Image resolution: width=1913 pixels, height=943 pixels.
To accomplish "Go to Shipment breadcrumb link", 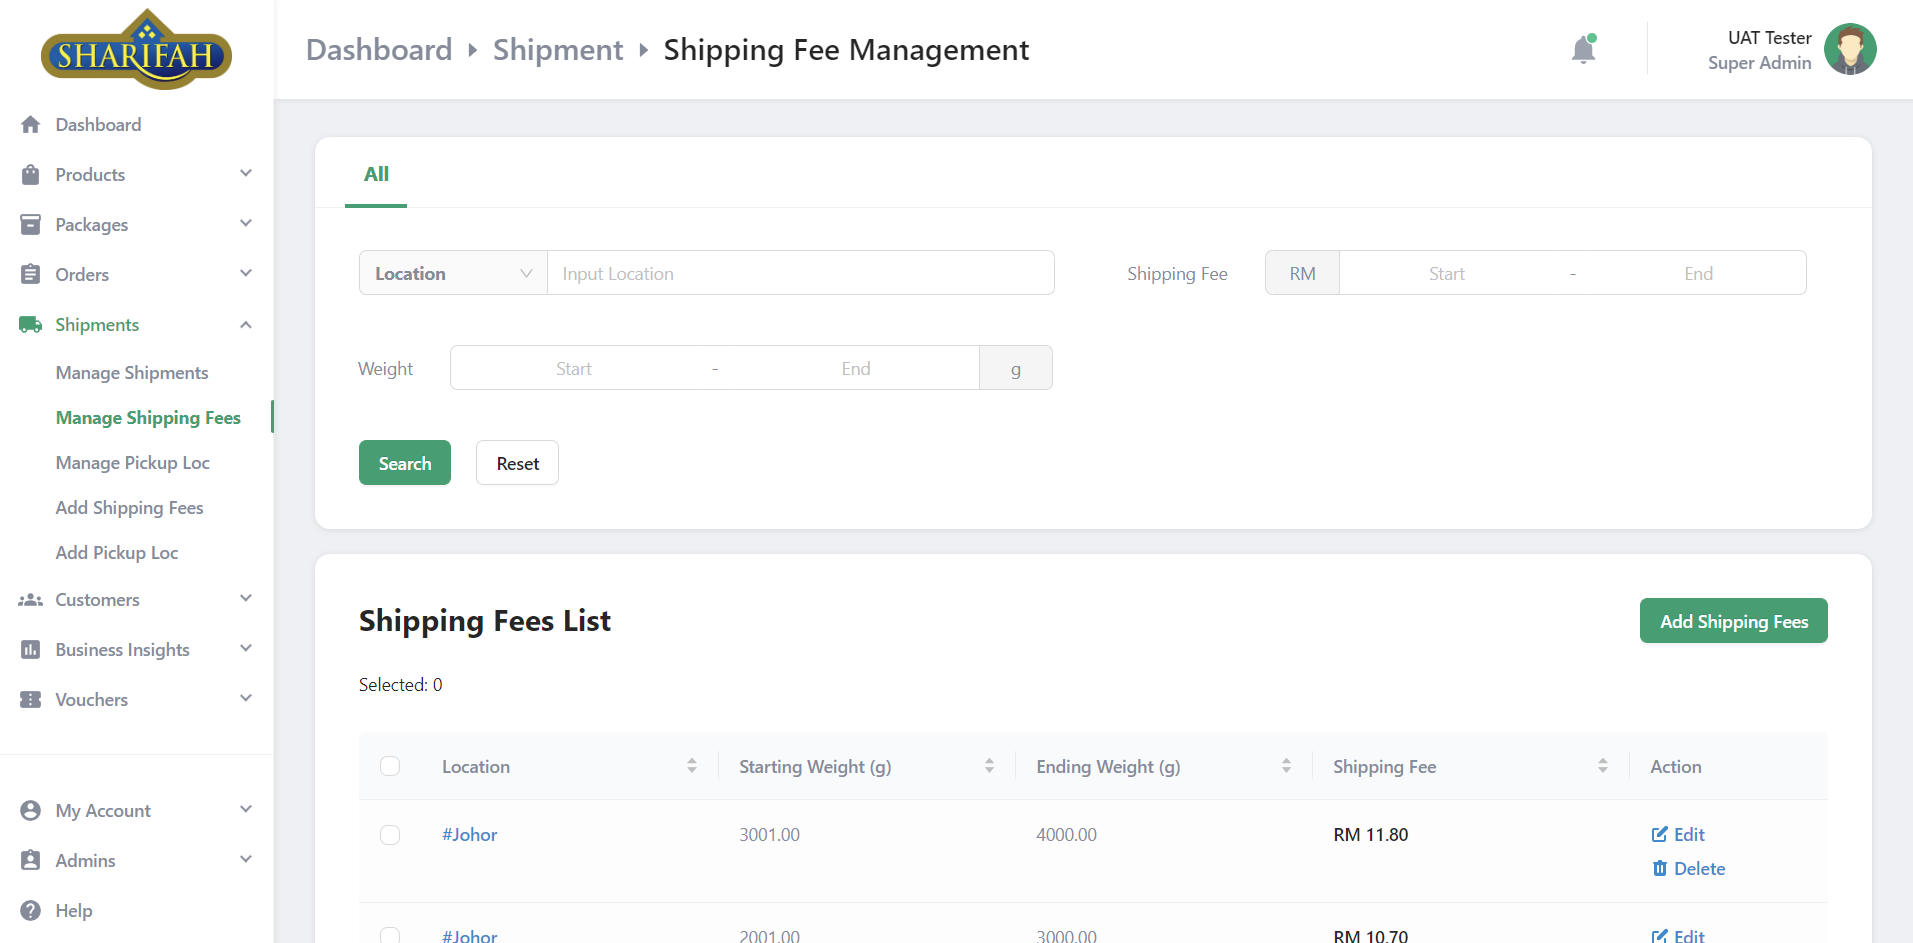I will [558, 50].
